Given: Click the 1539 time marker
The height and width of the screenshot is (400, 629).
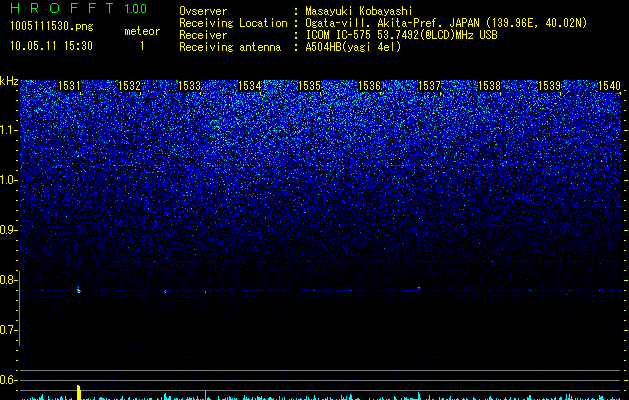Looking at the screenshot, I should pyautogui.click(x=549, y=86).
